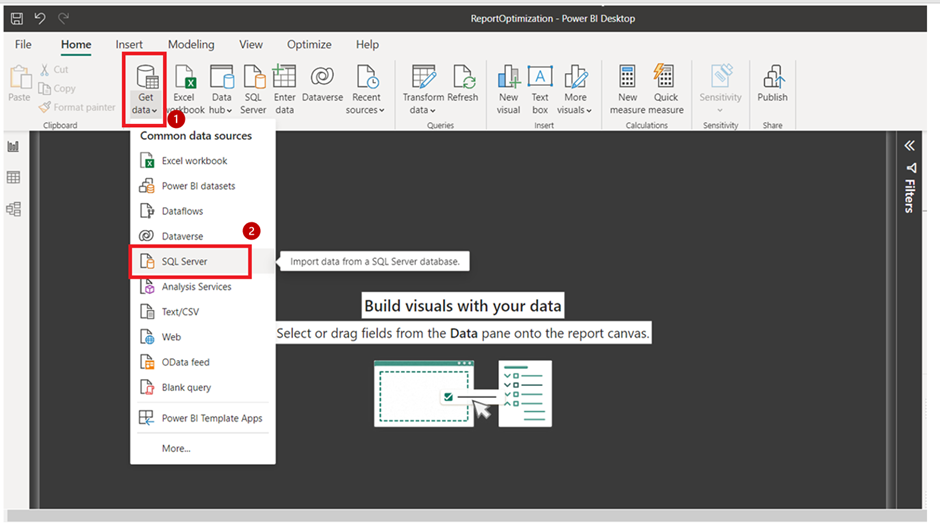Click the Refresh queries icon

(462, 78)
